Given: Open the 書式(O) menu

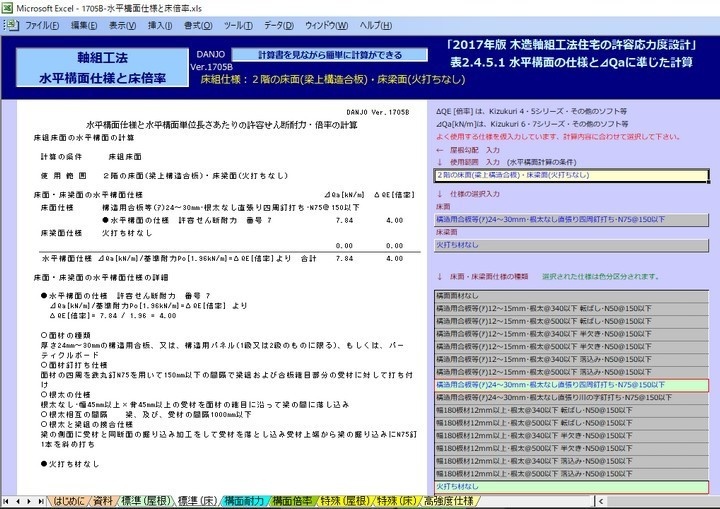Looking at the screenshot, I should point(198,26).
